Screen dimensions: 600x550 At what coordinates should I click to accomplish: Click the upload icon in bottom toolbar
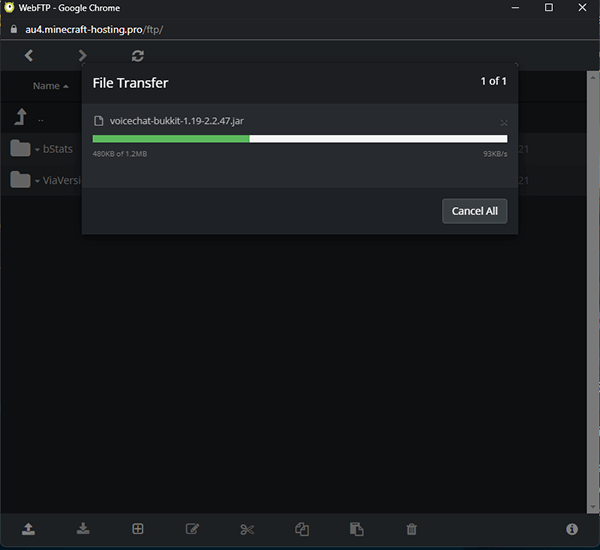click(x=28, y=529)
